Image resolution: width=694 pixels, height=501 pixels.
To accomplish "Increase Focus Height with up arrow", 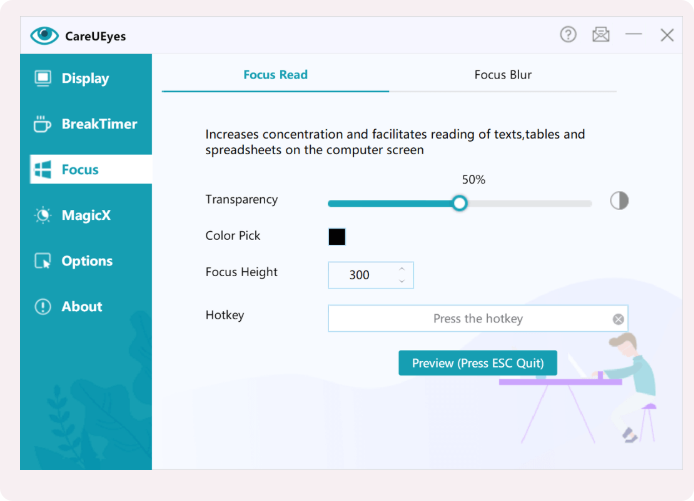I will pos(402,269).
